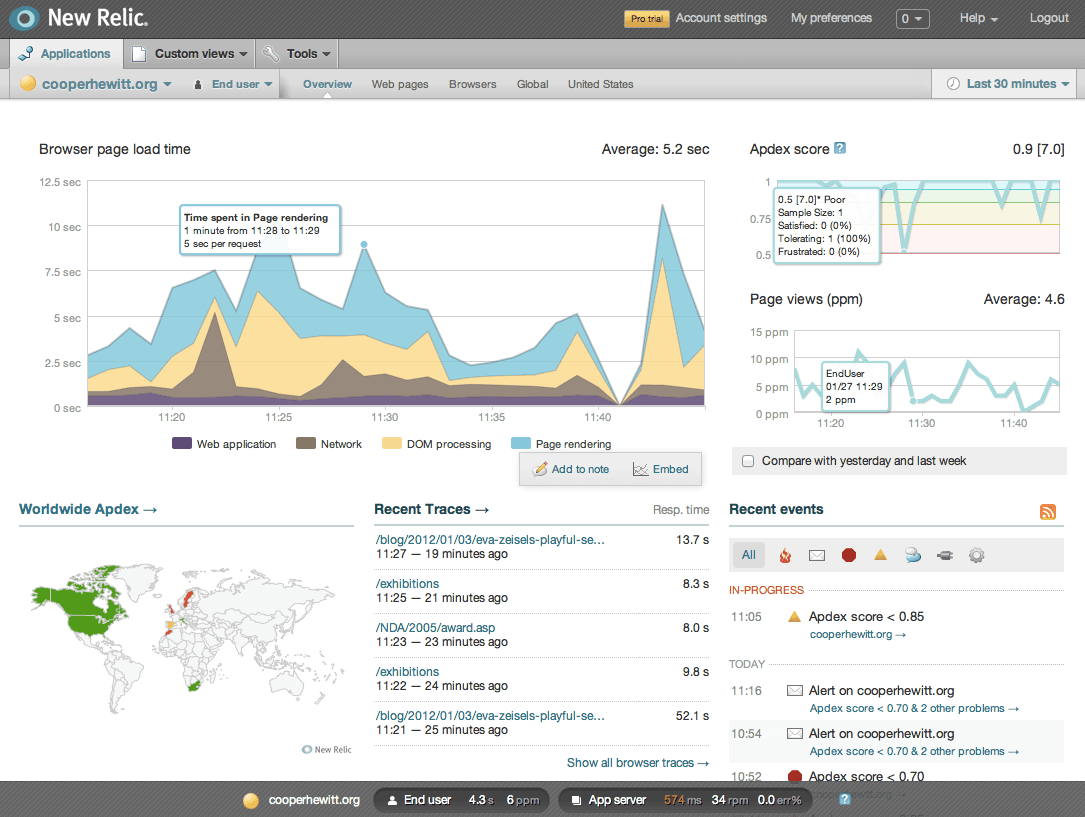Filter events by the envelope alert icon
Screen dimensions: 1085x817
pos(817,555)
